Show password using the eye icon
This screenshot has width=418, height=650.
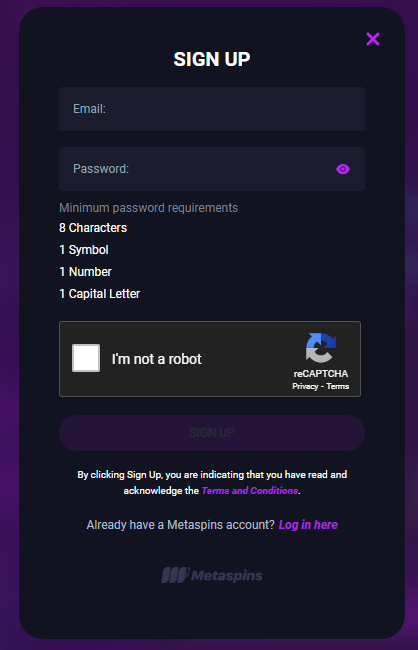pos(343,169)
